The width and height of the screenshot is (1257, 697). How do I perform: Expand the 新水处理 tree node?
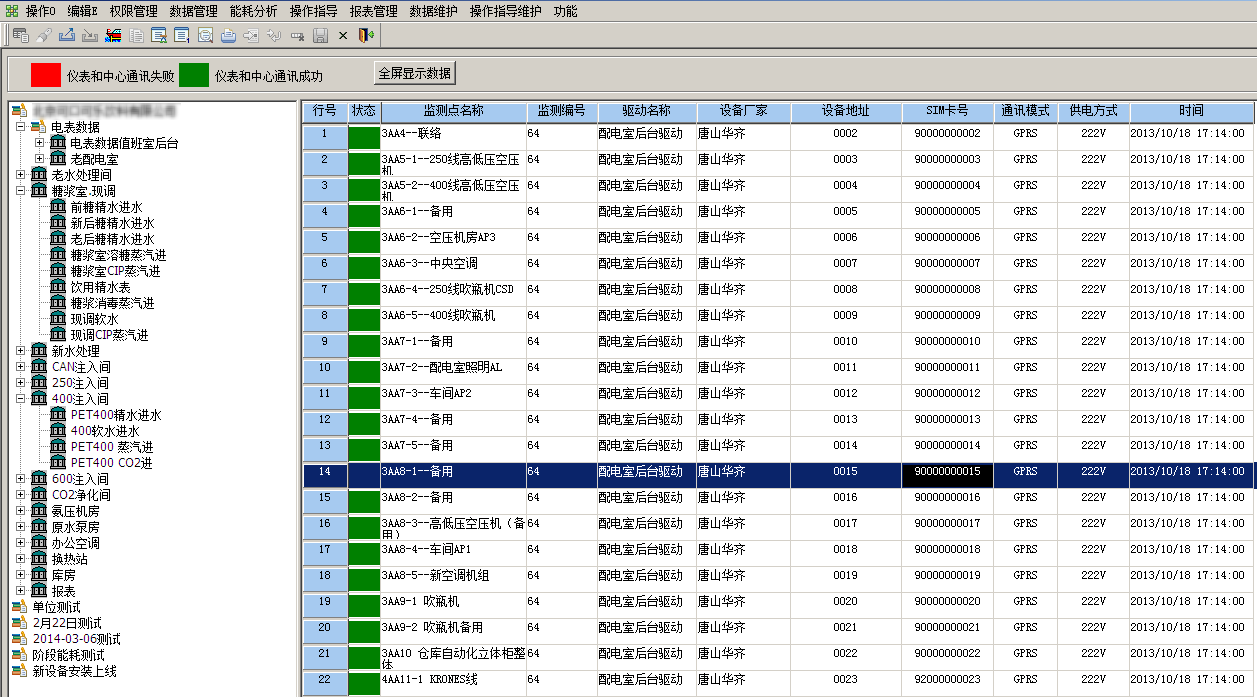coord(22,352)
